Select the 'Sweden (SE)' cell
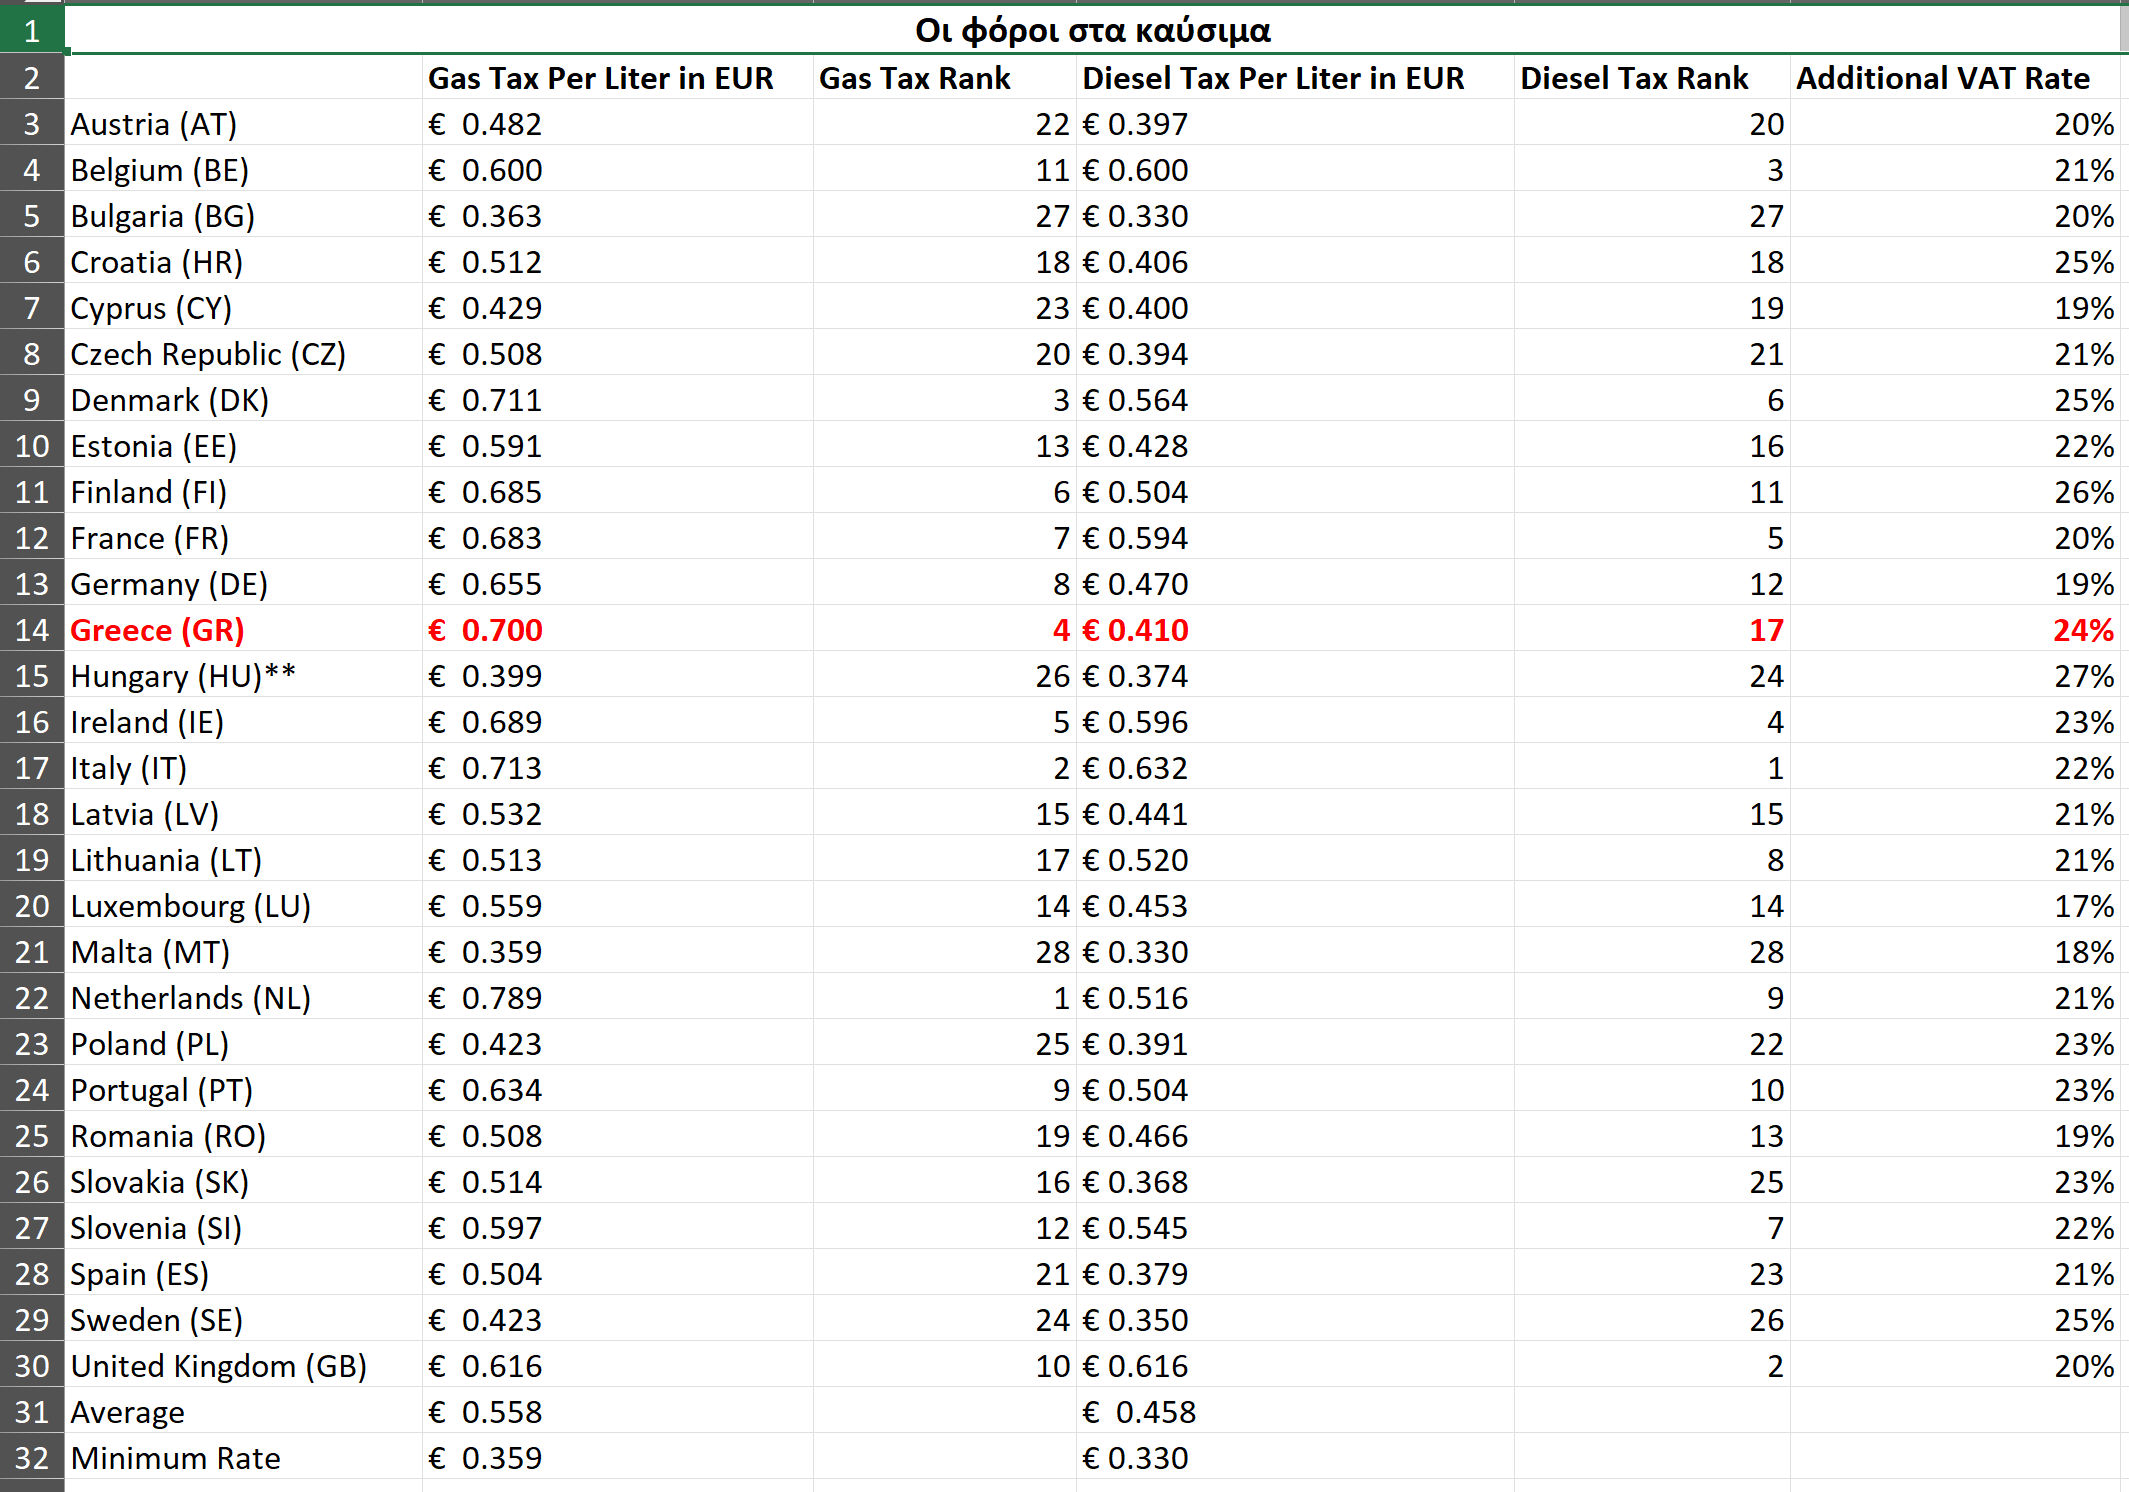2129x1492 pixels. click(243, 1320)
